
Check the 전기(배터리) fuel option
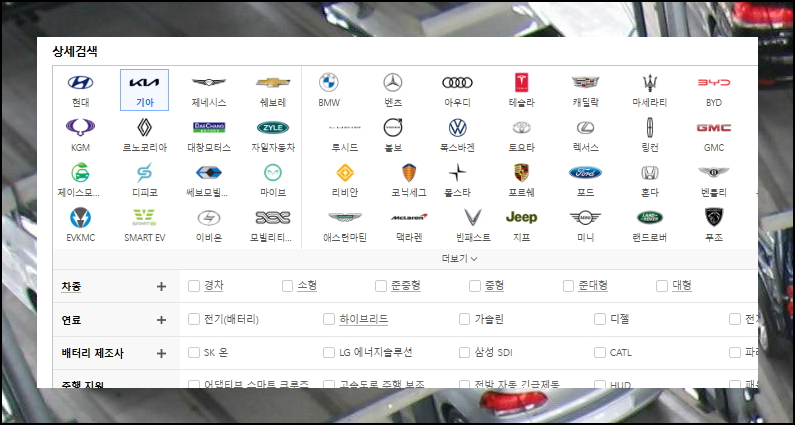pyautogui.click(x=194, y=319)
